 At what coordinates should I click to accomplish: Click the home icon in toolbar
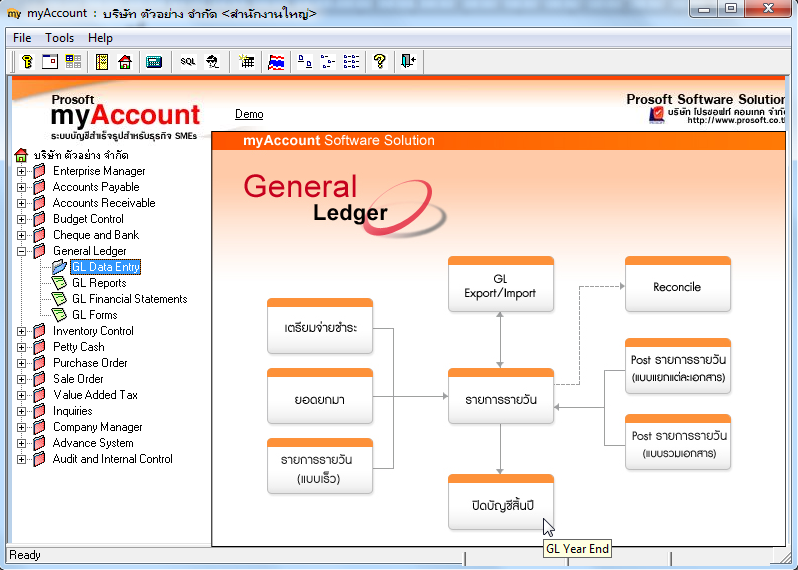[x=125, y=62]
